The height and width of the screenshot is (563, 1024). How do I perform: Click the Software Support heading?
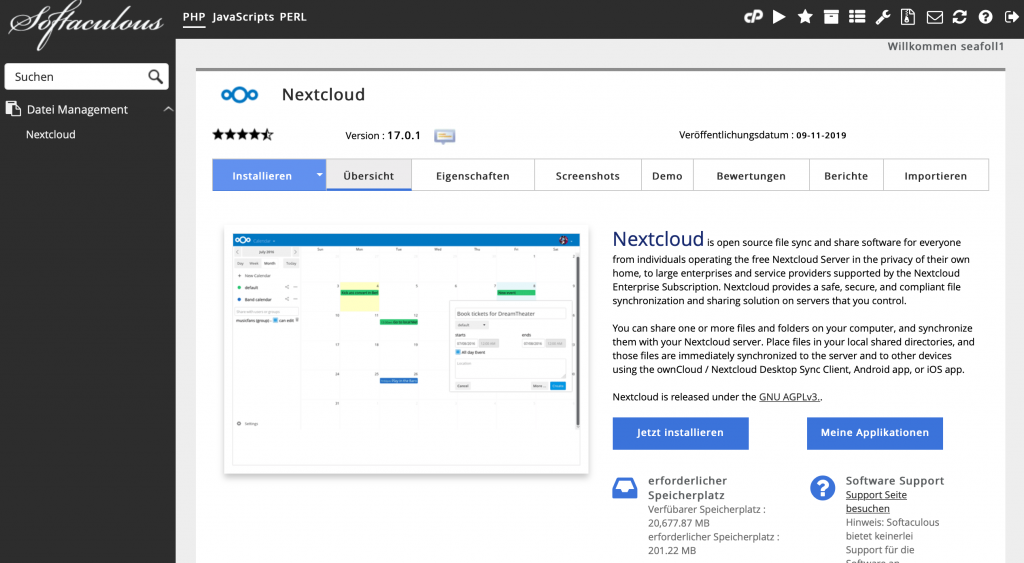point(895,481)
